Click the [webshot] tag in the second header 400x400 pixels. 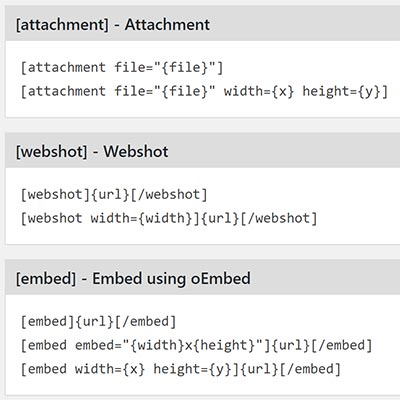[x=52, y=152]
